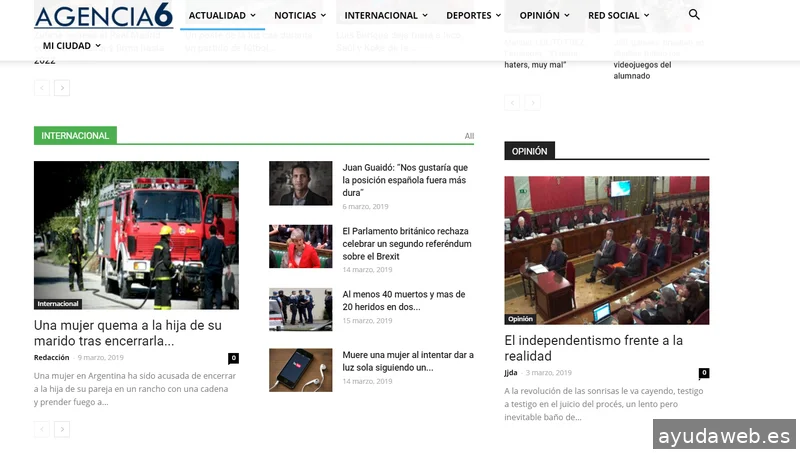Click Opinión category label on courtroom image
The width and height of the screenshot is (800, 453).
pos(520,319)
